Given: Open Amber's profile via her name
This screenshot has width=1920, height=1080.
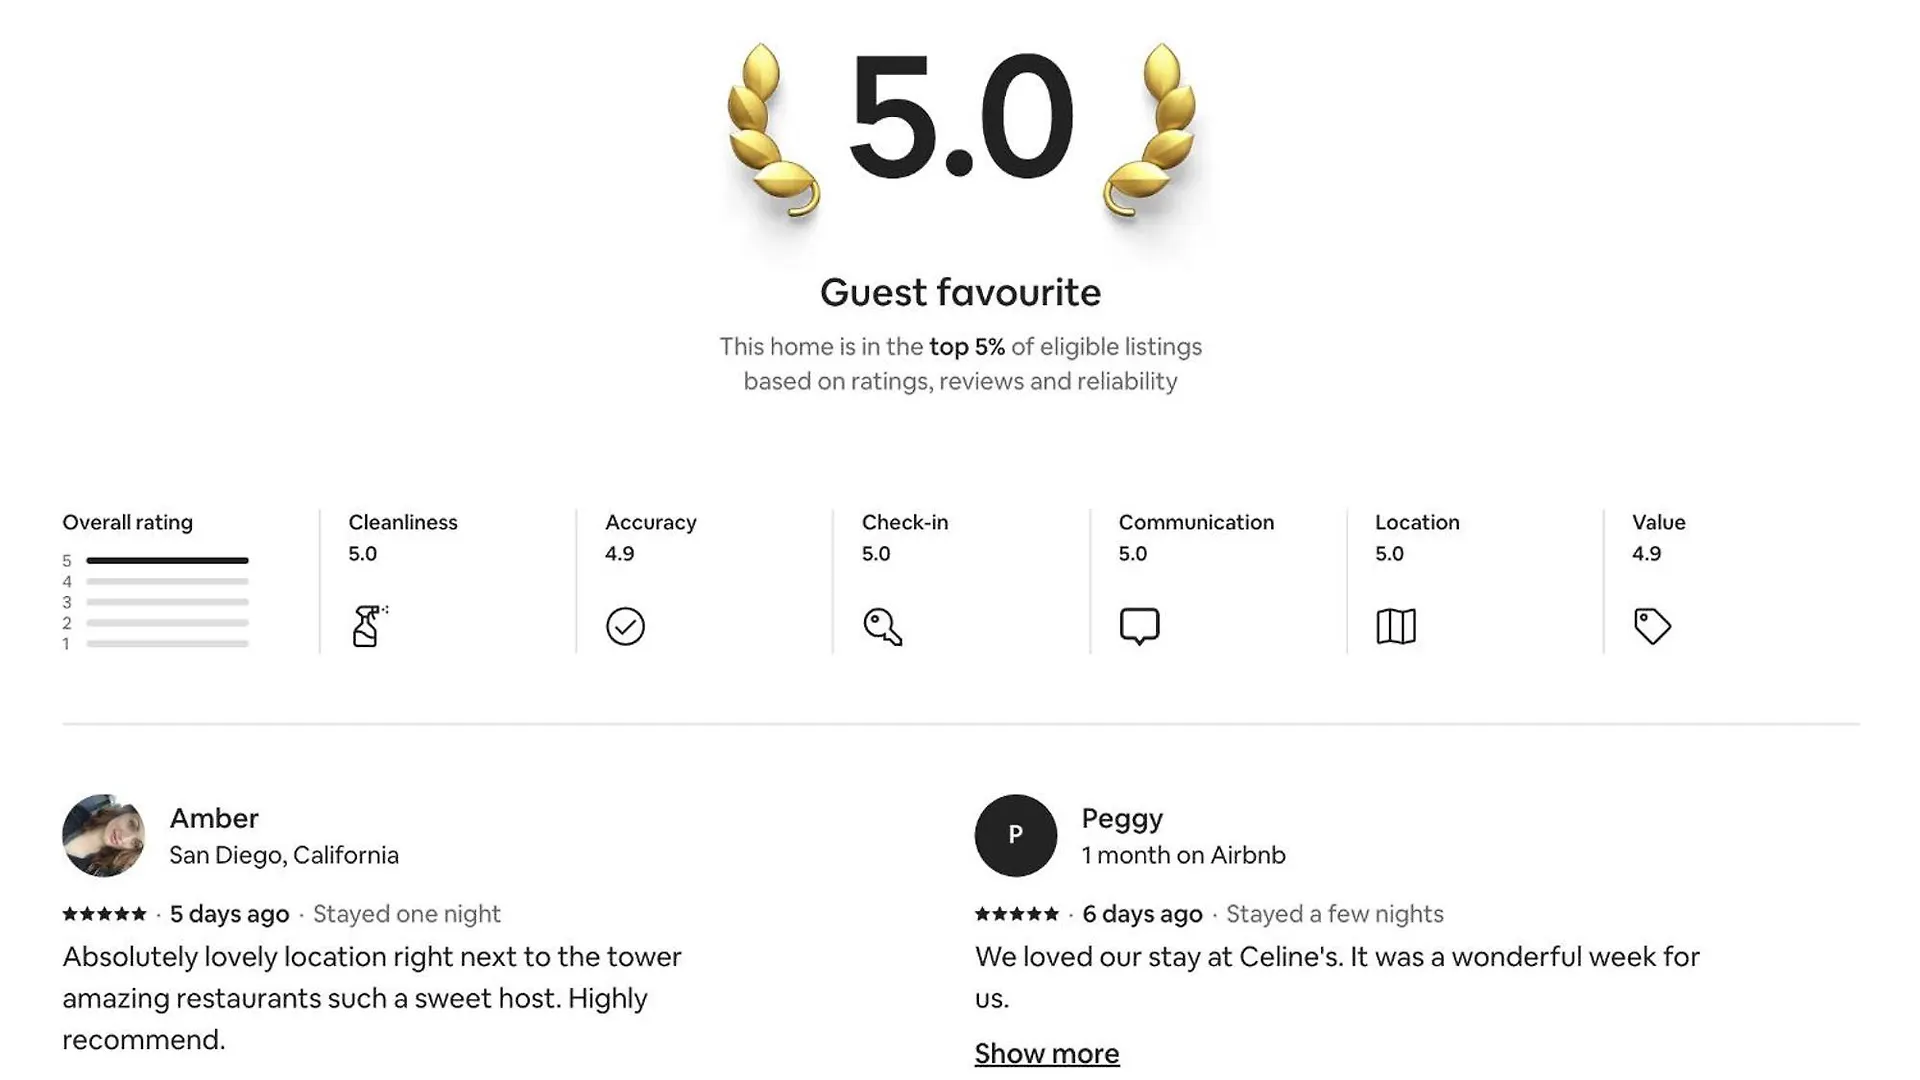Looking at the screenshot, I should [214, 818].
